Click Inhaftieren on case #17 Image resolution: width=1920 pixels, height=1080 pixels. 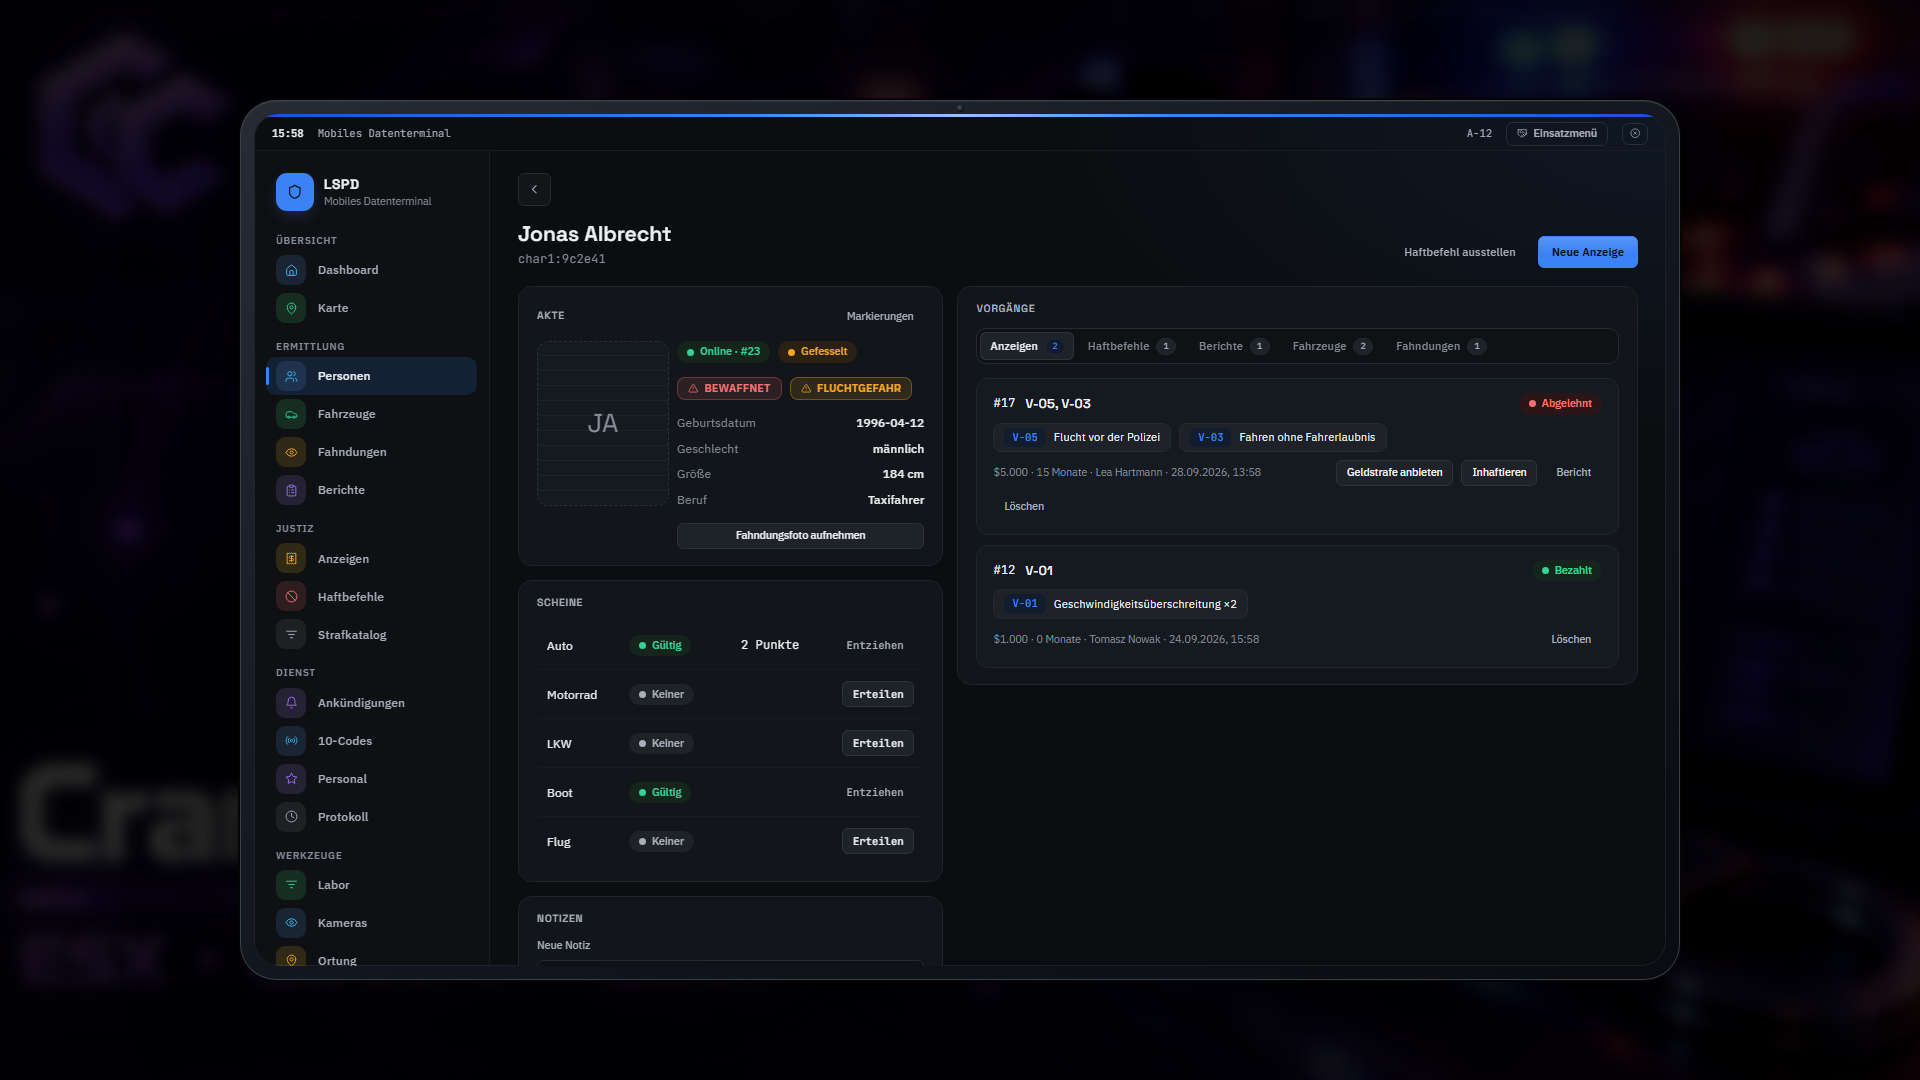pos(1499,472)
